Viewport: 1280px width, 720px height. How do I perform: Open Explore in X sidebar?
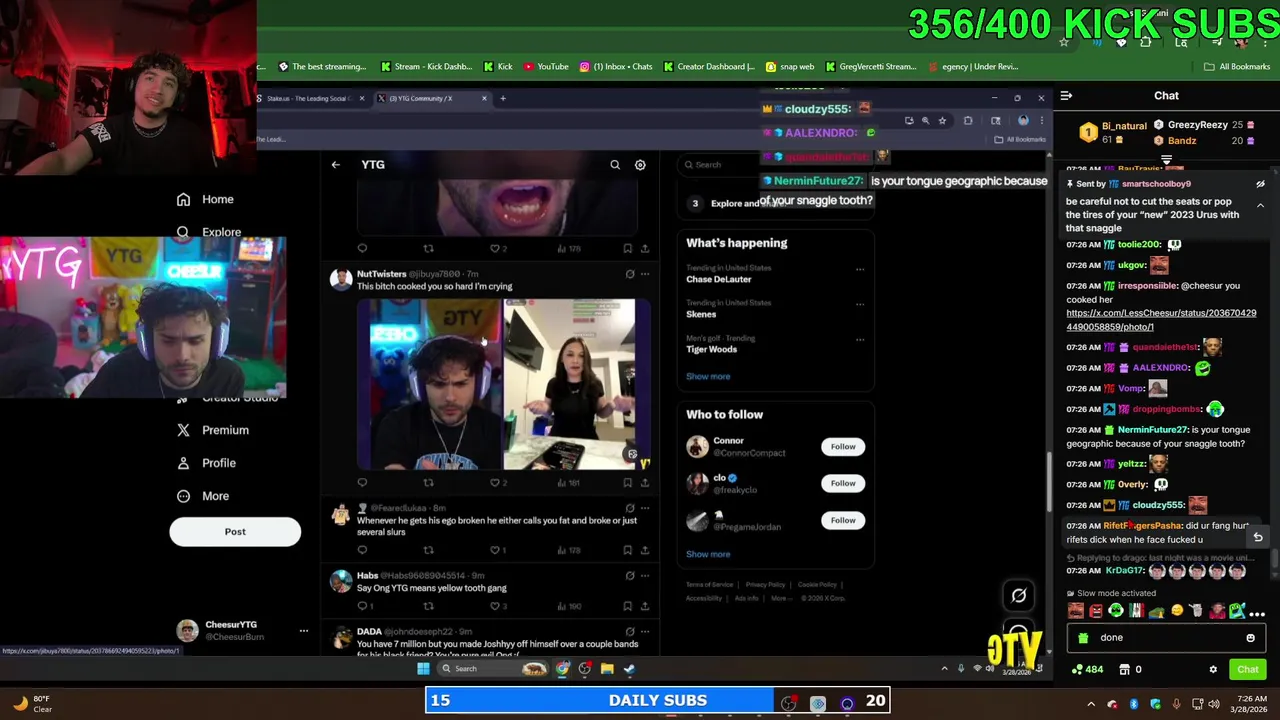pyautogui.click(x=209, y=232)
